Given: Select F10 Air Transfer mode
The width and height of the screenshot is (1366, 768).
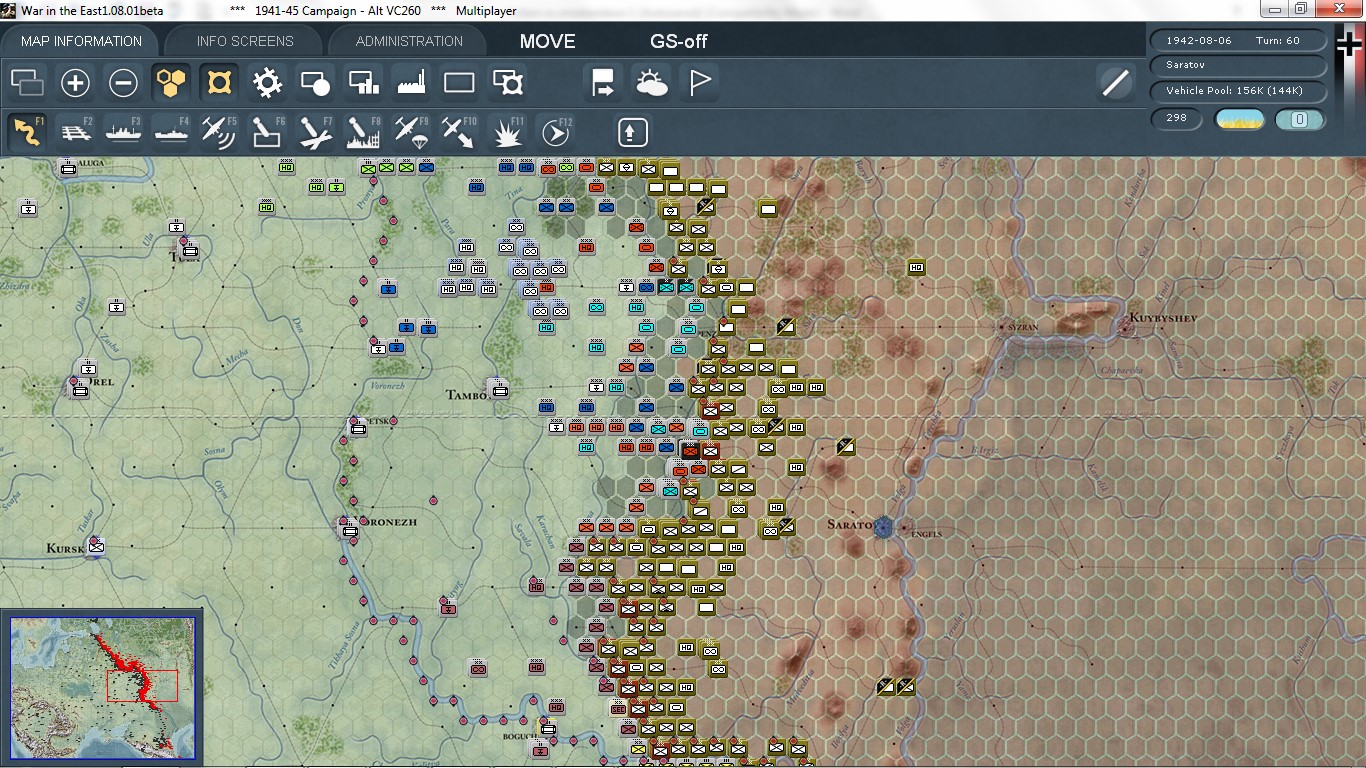Looking at the screenshot, I should click(x=459, y=131).
